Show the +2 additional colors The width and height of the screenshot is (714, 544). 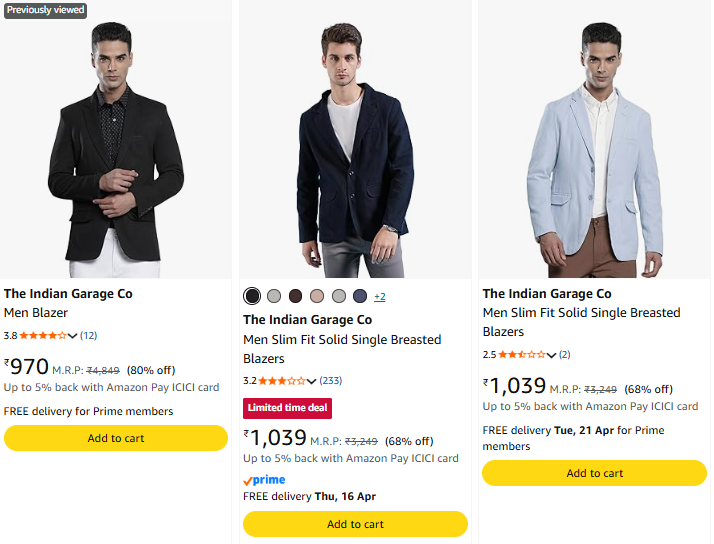[380, 297]
